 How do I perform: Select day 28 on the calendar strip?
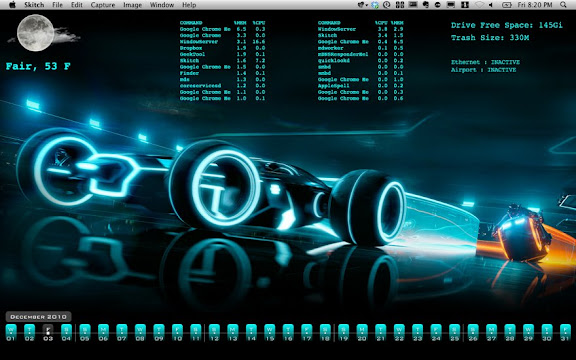510,333
